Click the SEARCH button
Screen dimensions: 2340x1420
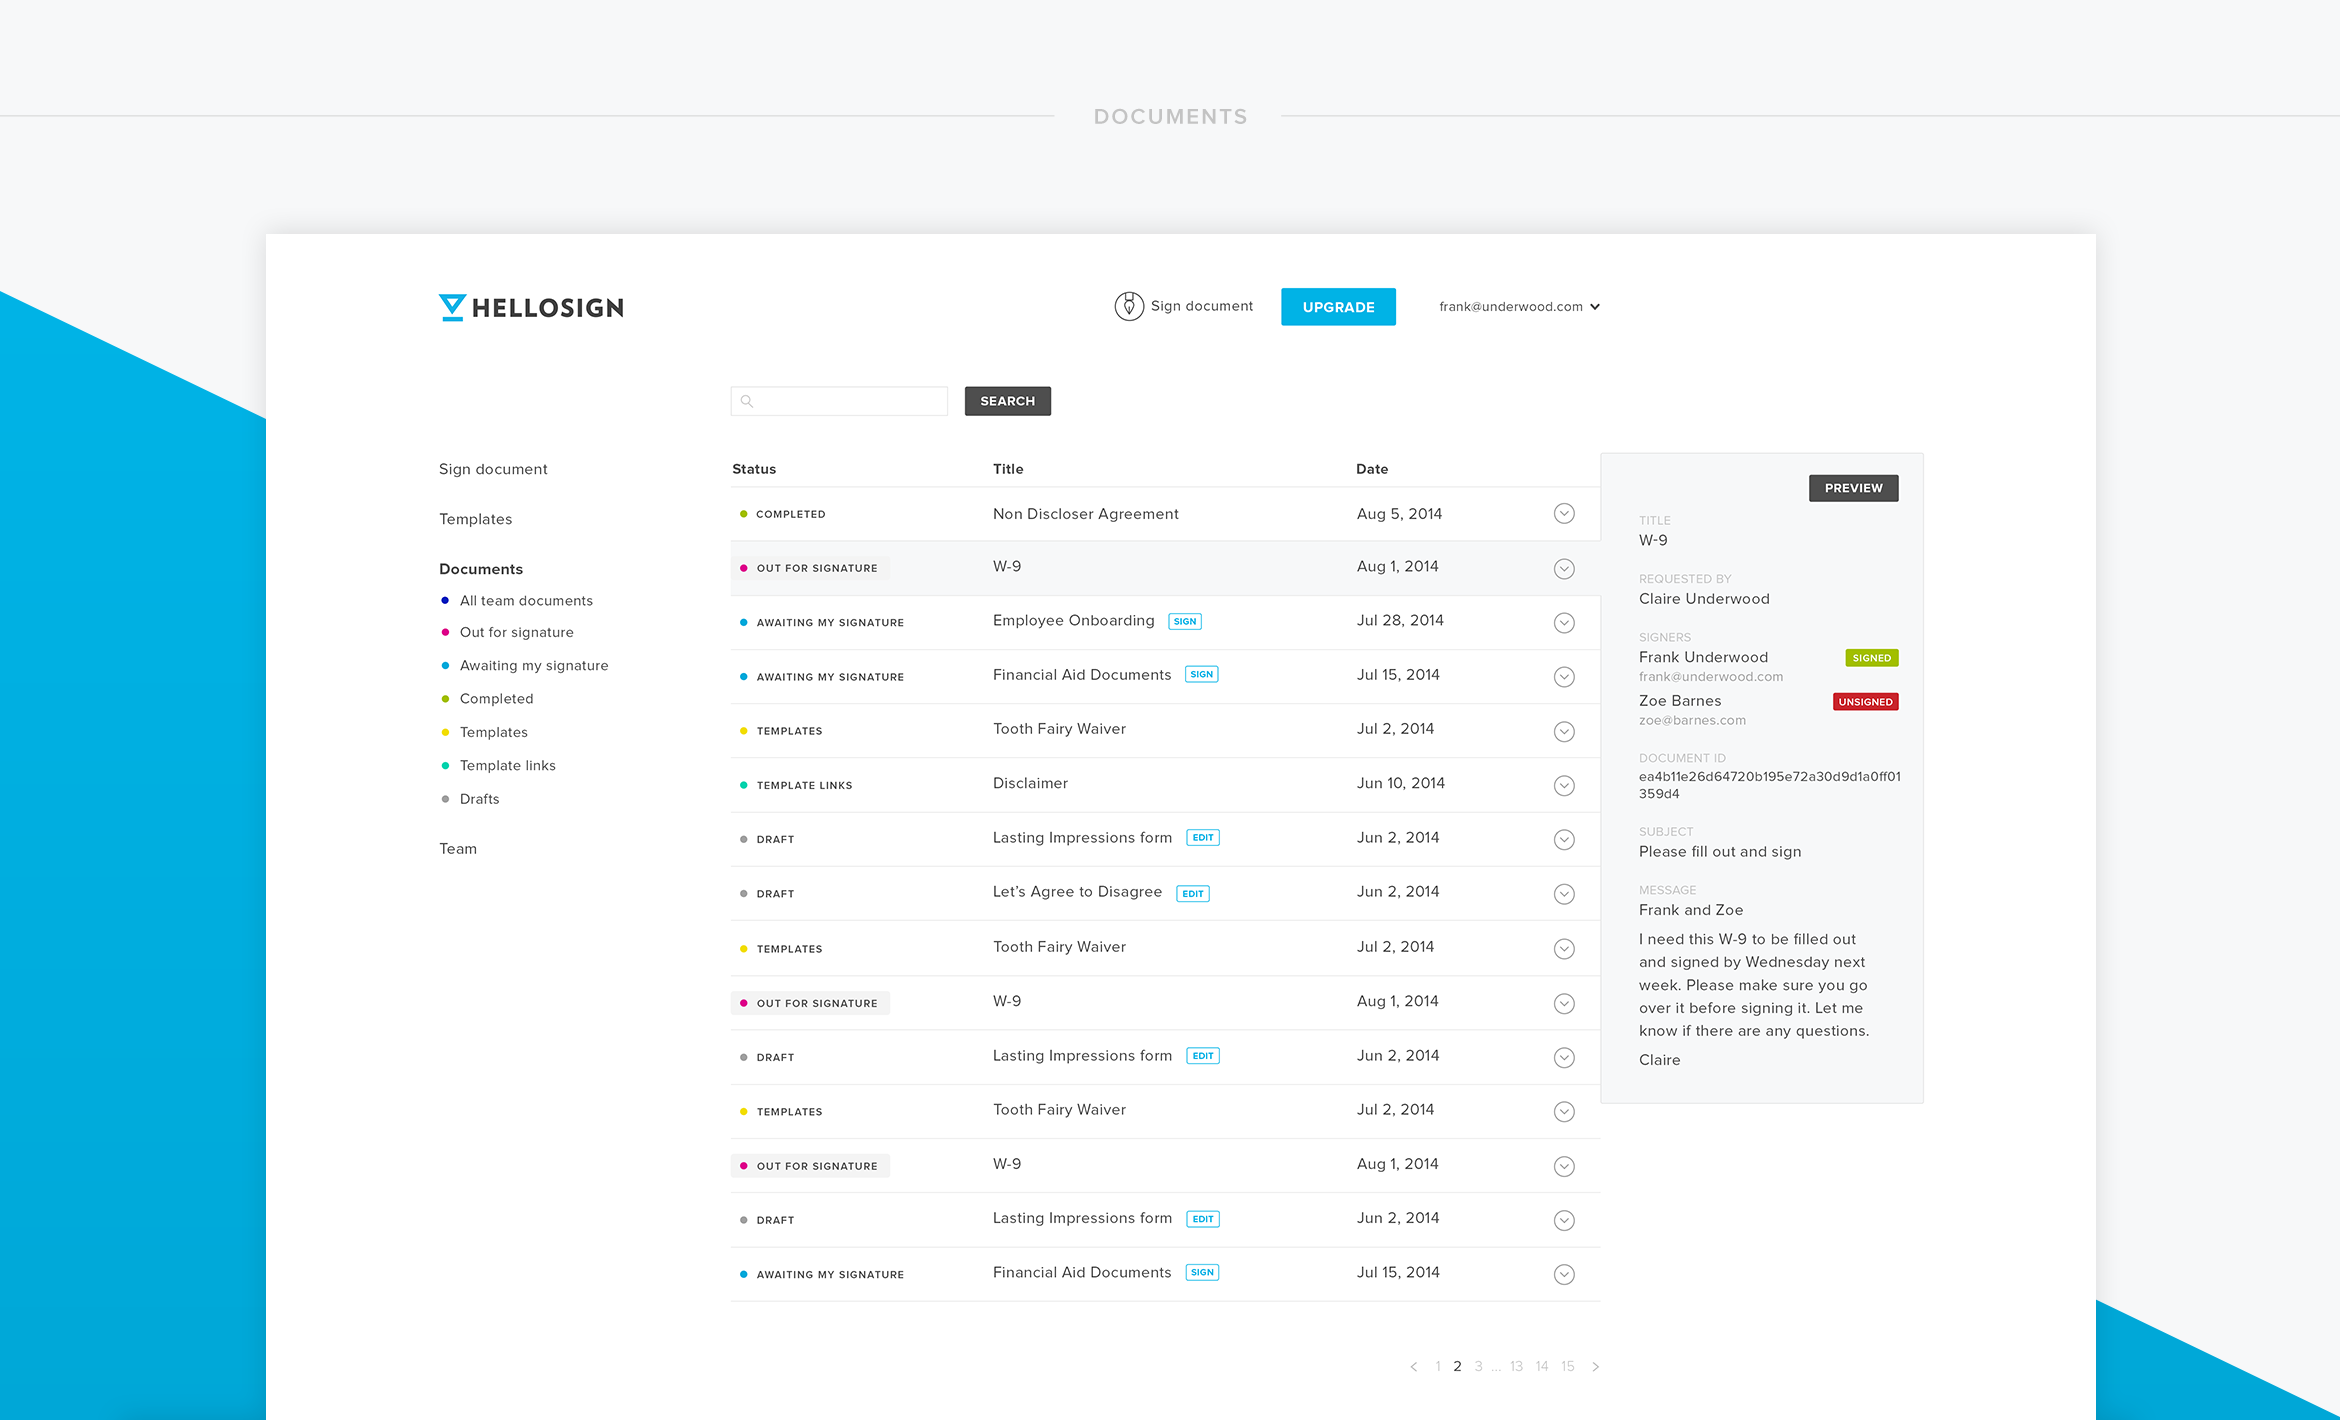point(1007,401)
